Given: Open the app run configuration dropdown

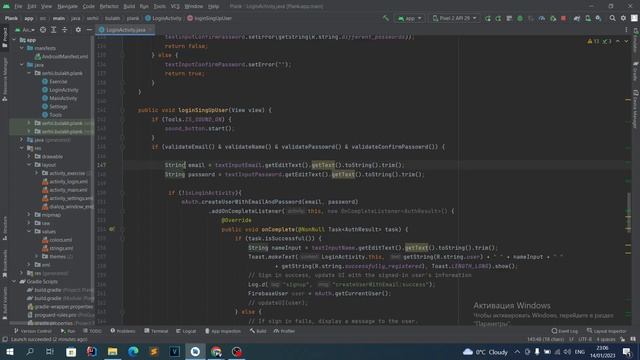Looking at the screenshot, I should point(409,18).
